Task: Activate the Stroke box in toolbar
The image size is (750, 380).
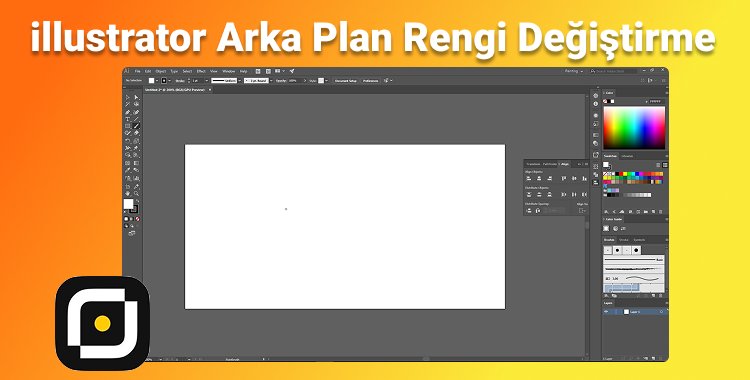Action: (135, 210)
